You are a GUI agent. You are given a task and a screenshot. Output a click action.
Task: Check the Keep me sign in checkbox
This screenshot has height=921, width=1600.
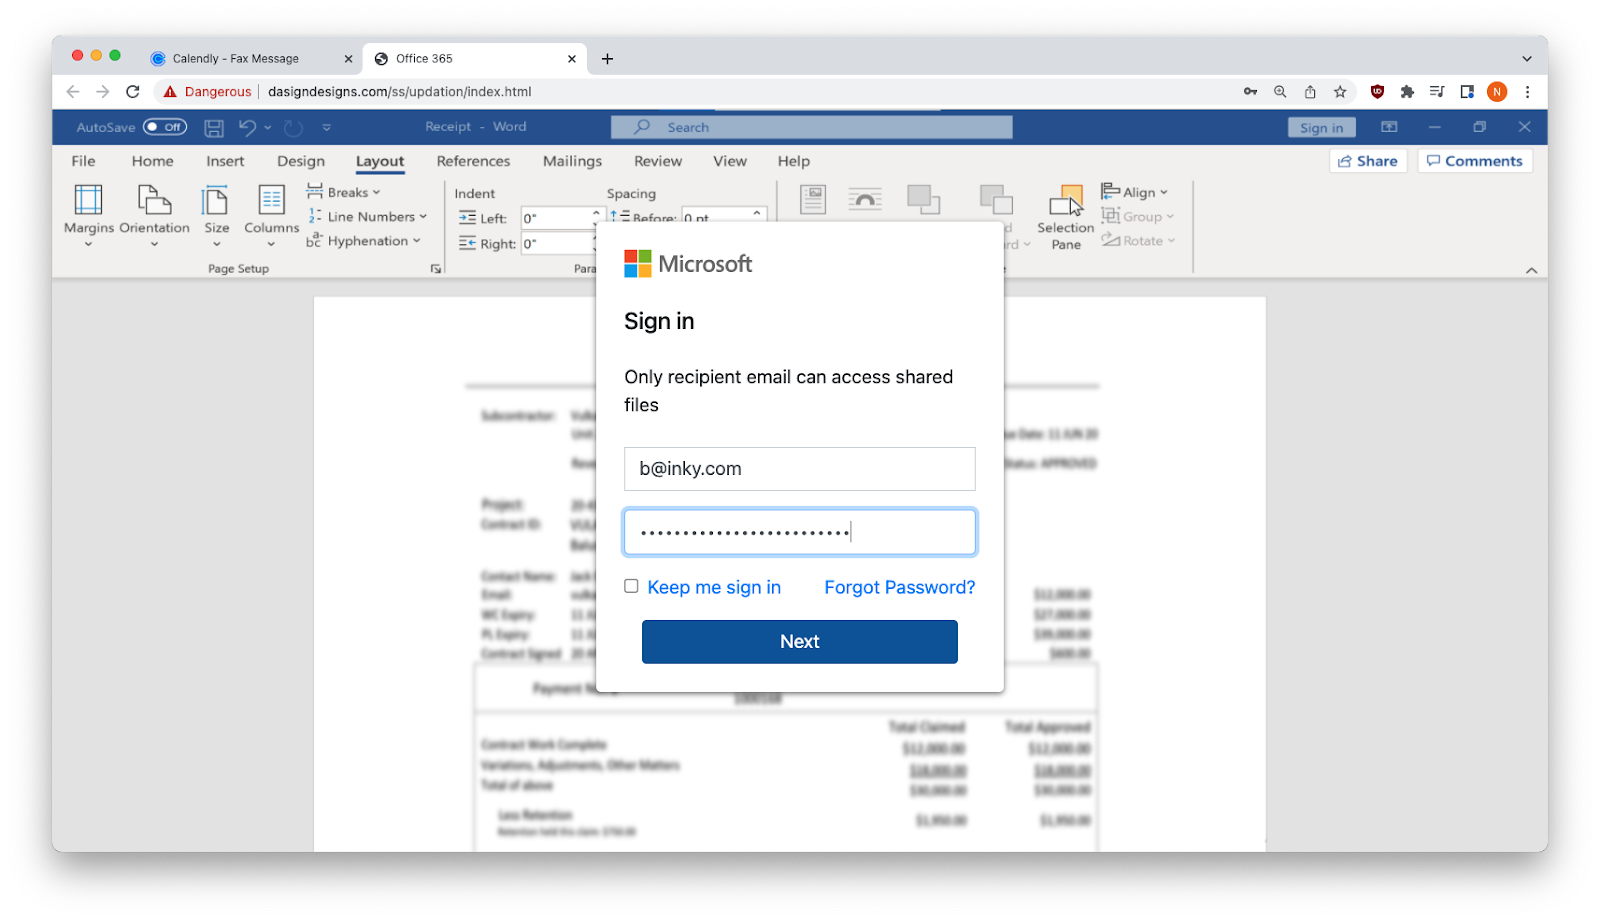pyautogui.click(x=631, y=586)
